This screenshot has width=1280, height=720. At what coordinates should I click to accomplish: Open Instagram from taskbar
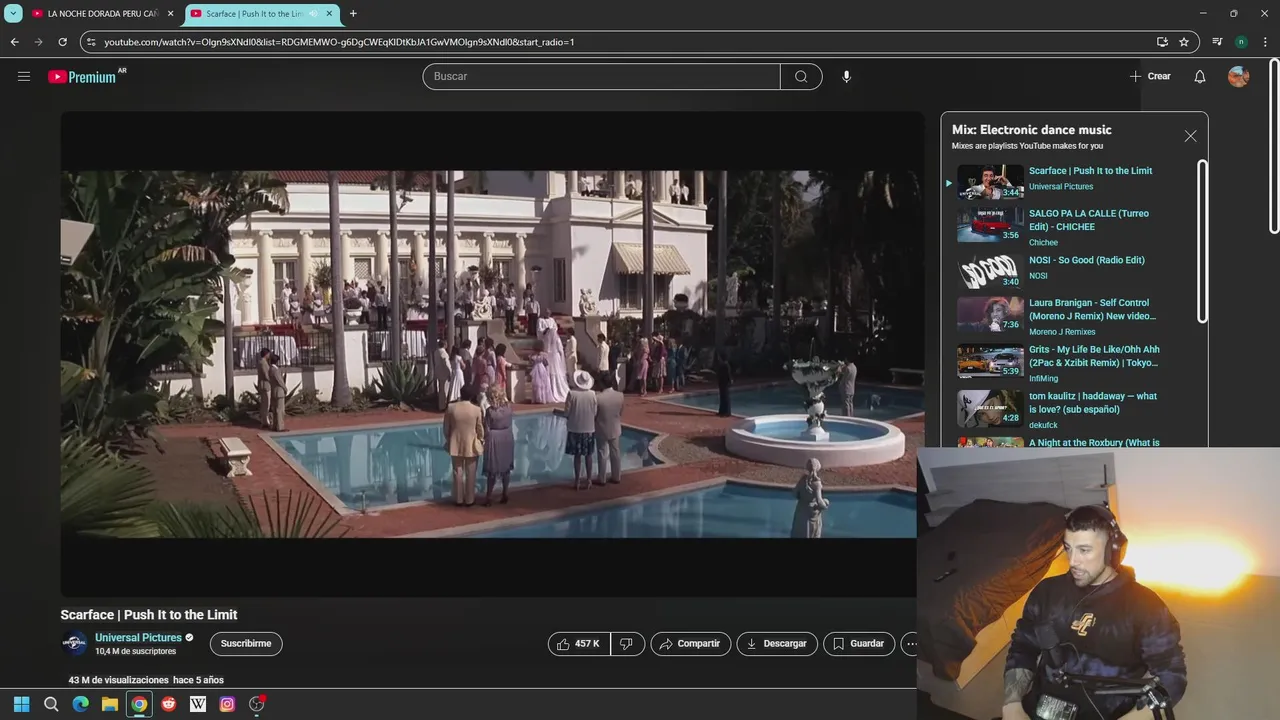(227, 704)
